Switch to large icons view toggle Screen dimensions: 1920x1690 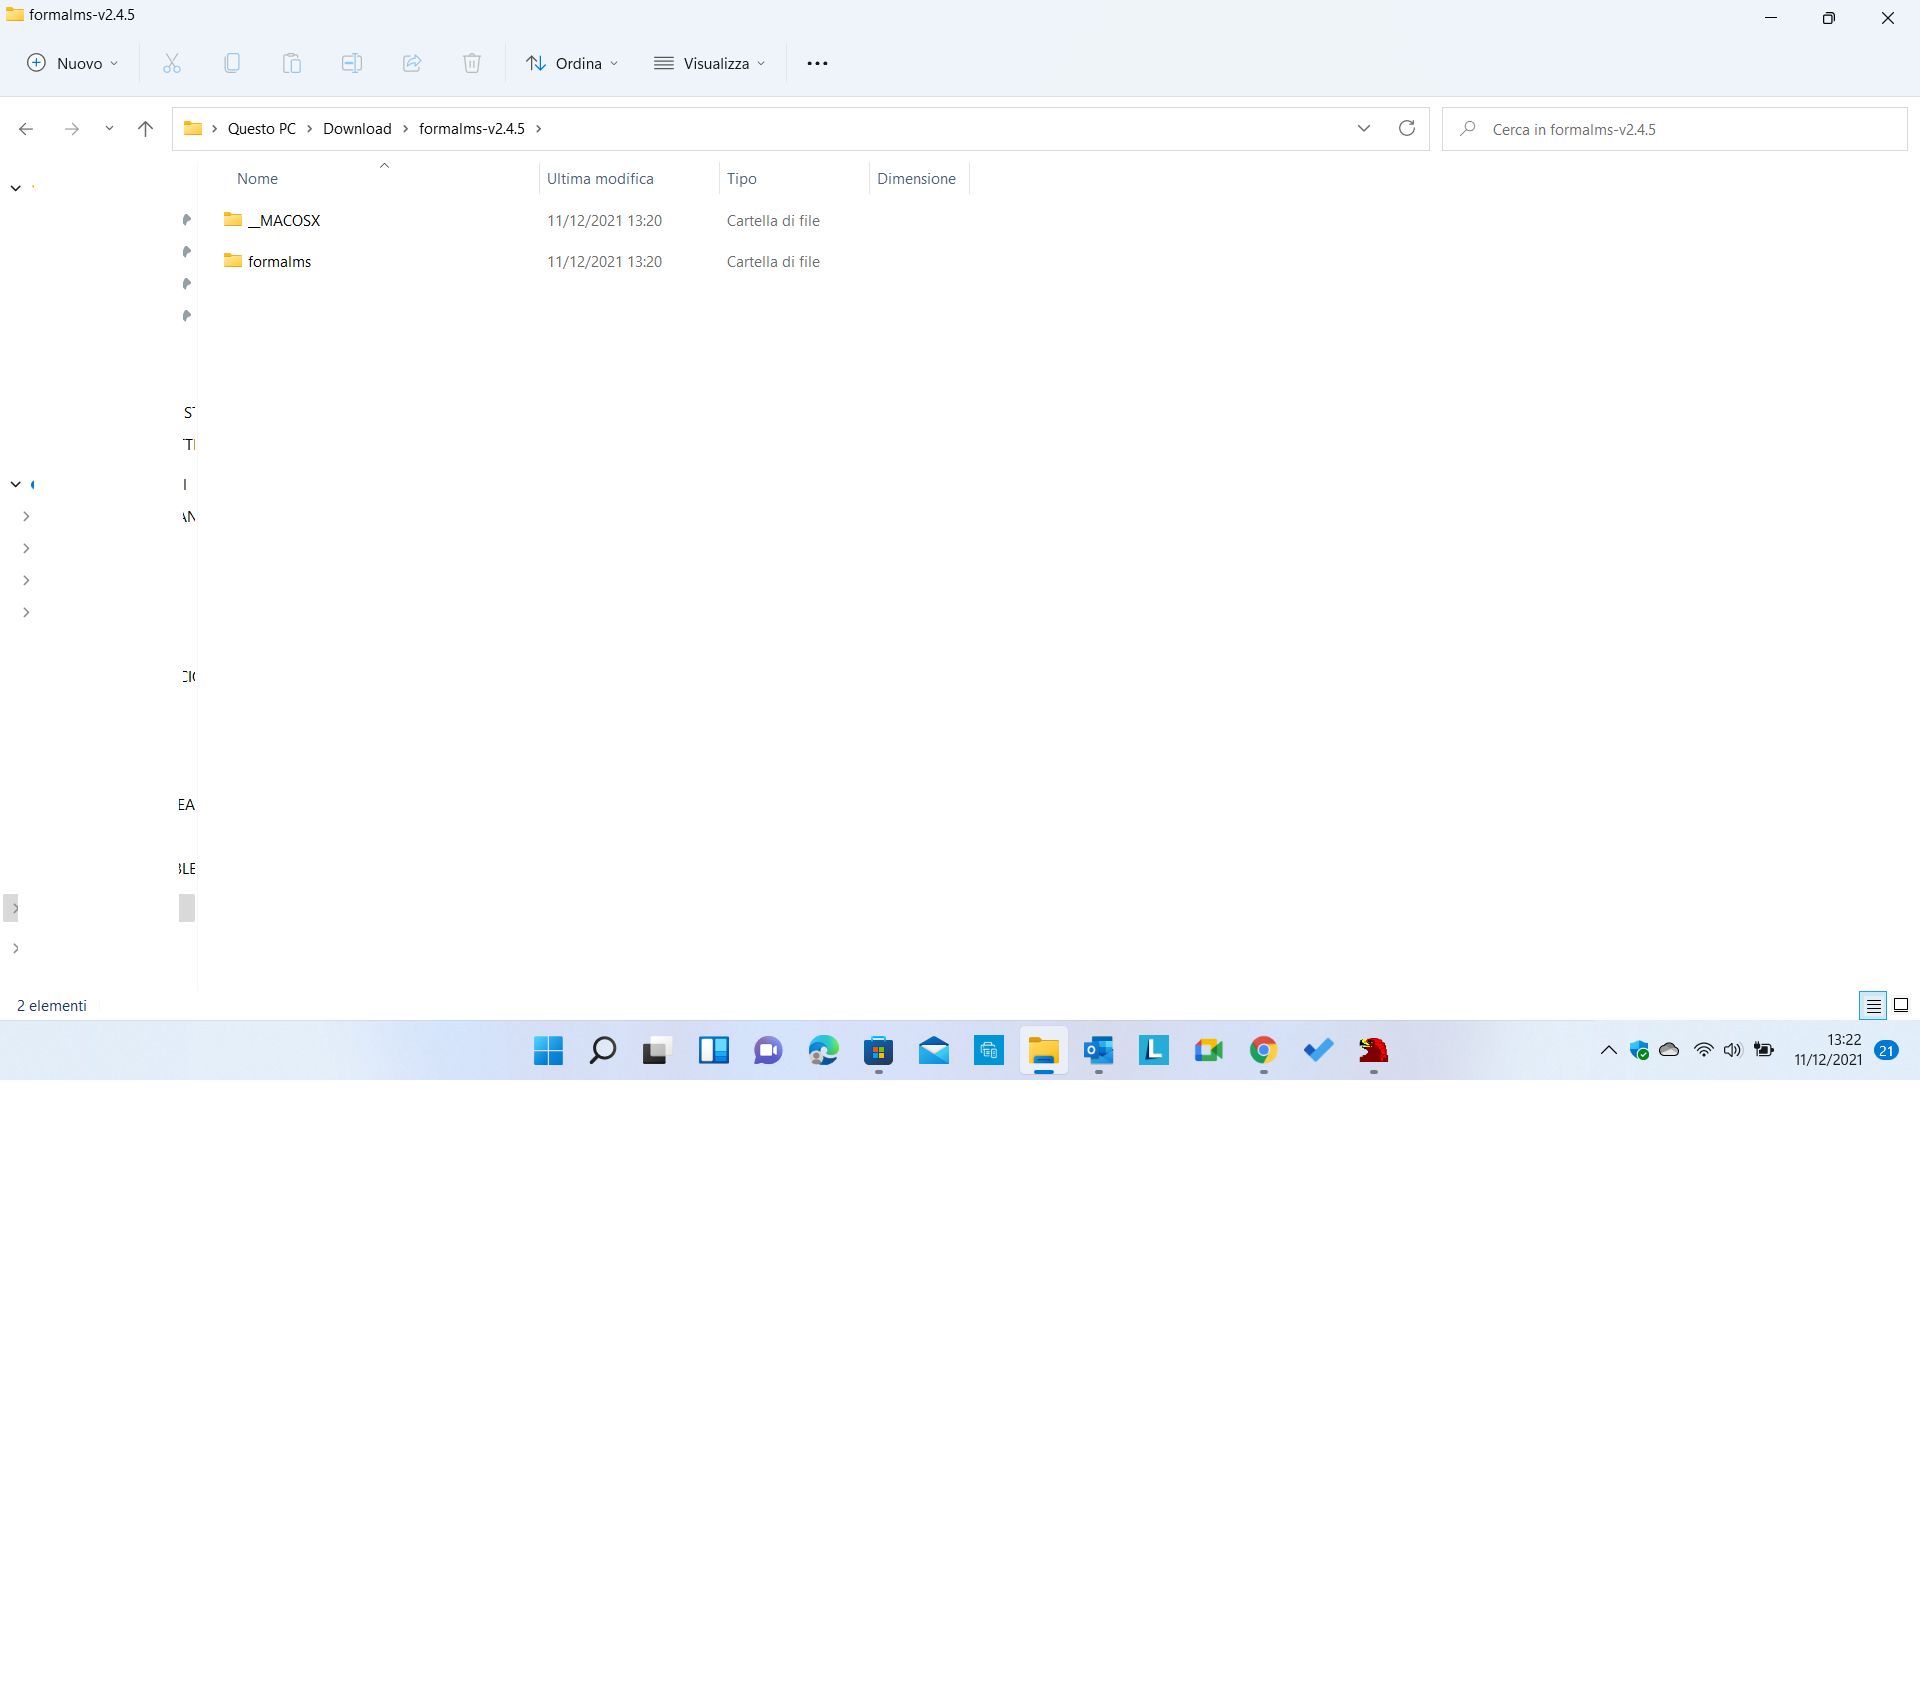point(1901,1005)
